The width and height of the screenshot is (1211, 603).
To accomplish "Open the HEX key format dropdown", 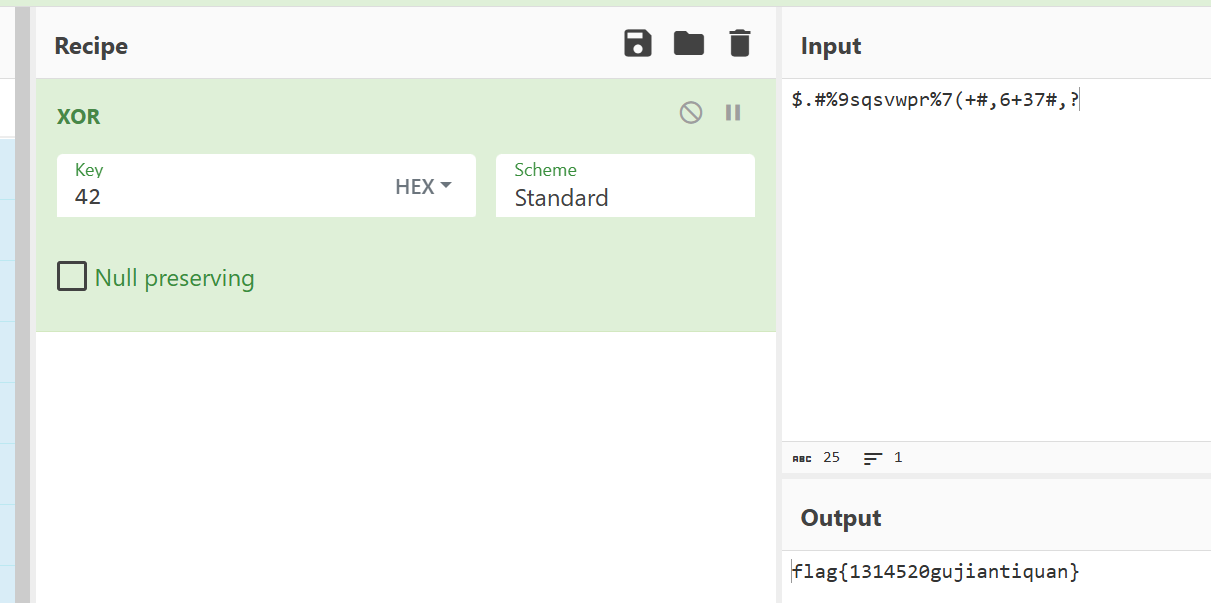I will tap(423, 186).
